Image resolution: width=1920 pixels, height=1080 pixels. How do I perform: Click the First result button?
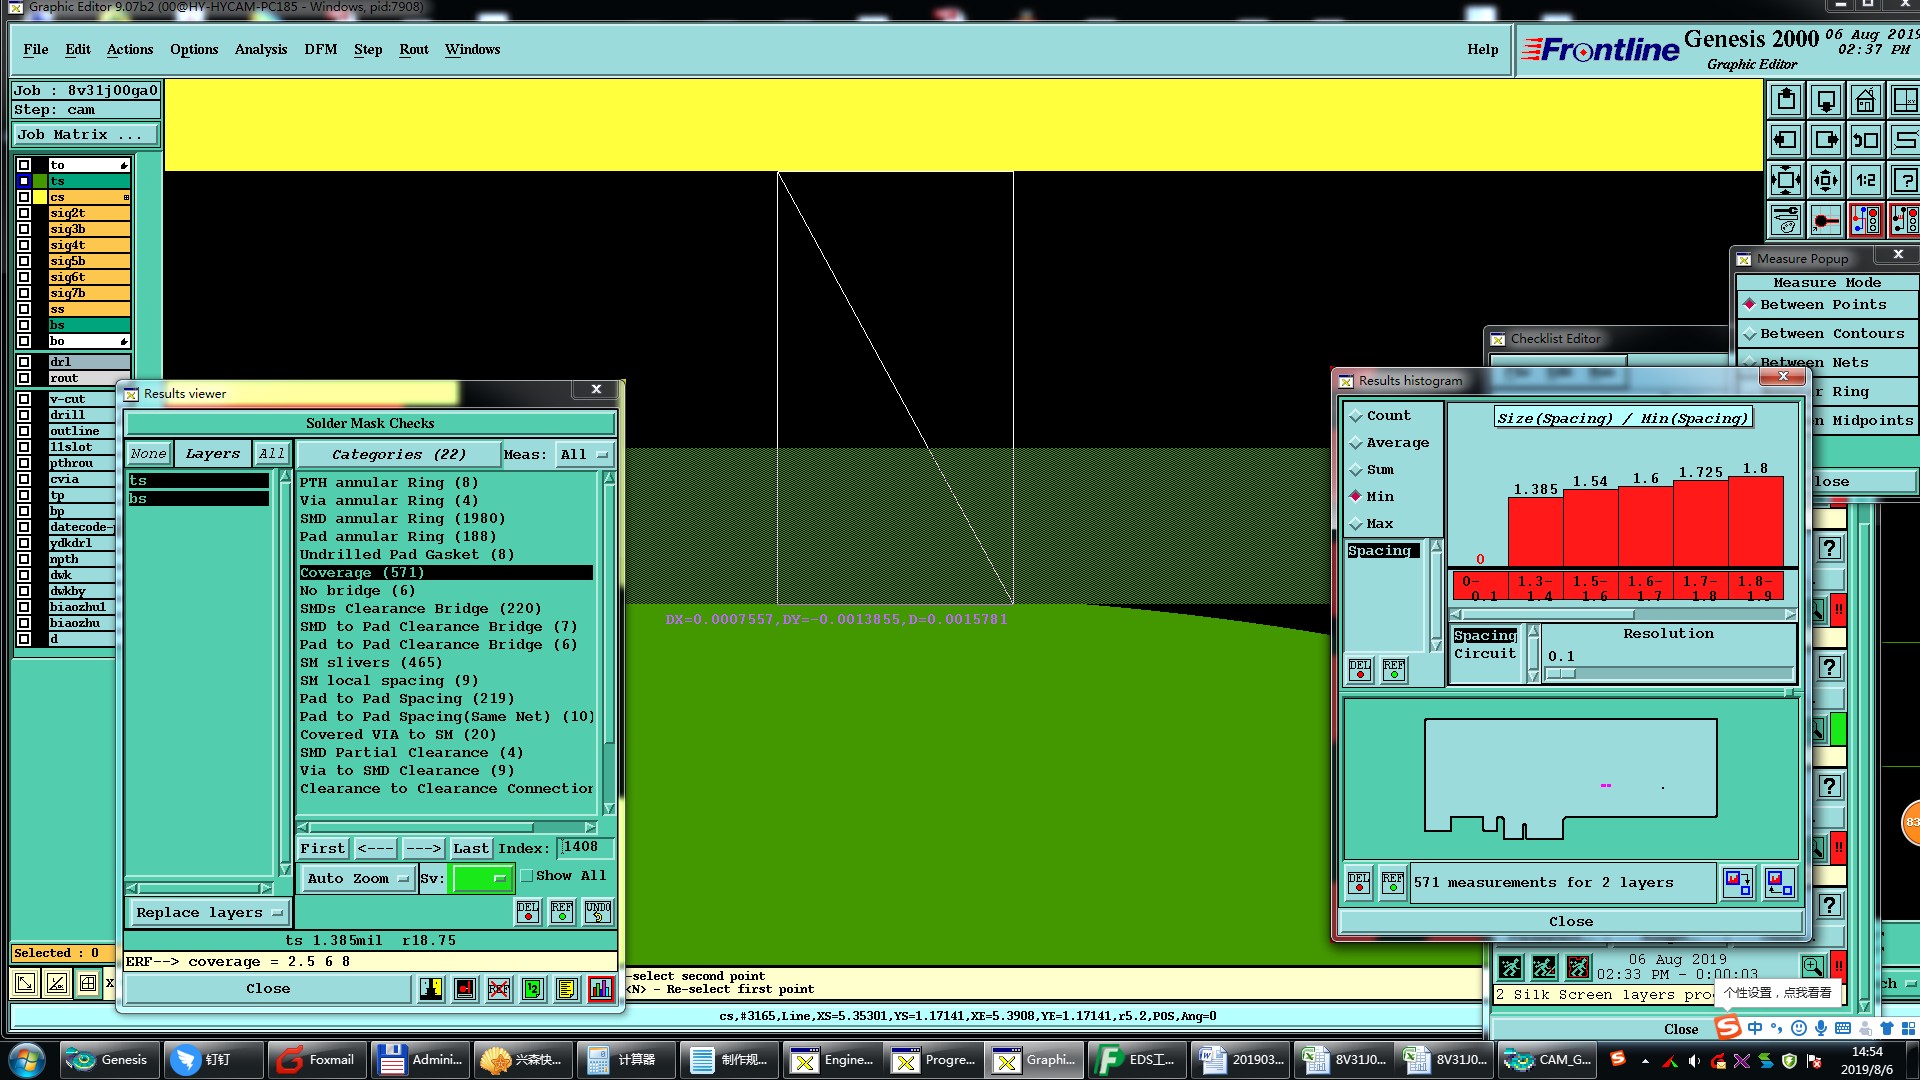pos(322,848)
